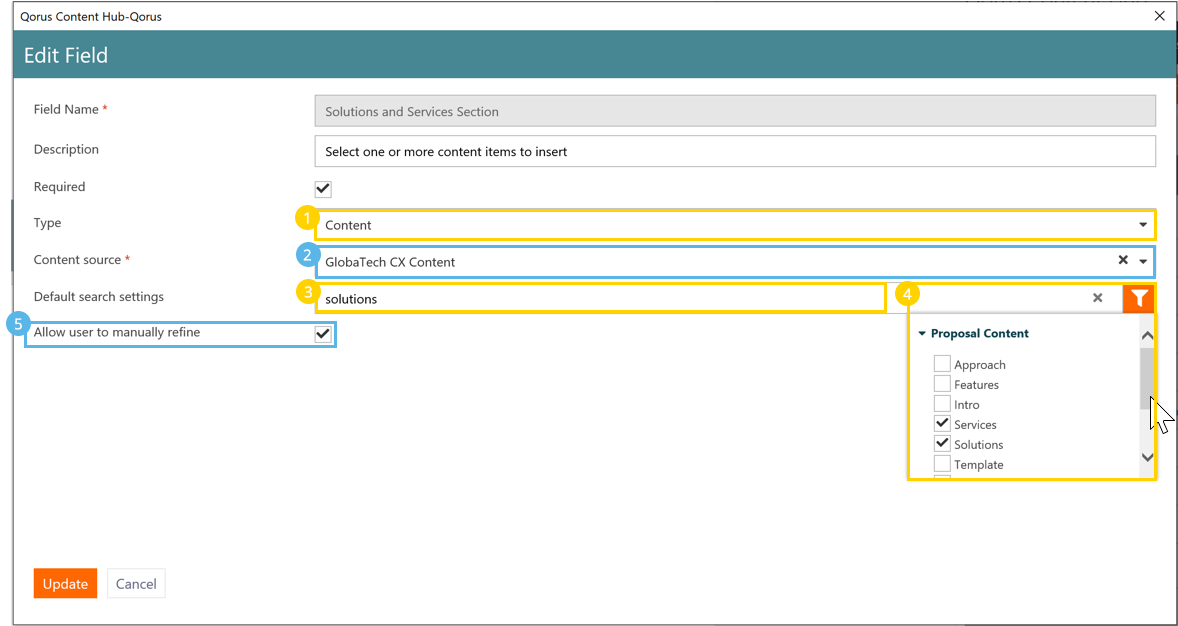
Task: Click the filter list scrollbar thumb
Action: tap(1147, 377)
